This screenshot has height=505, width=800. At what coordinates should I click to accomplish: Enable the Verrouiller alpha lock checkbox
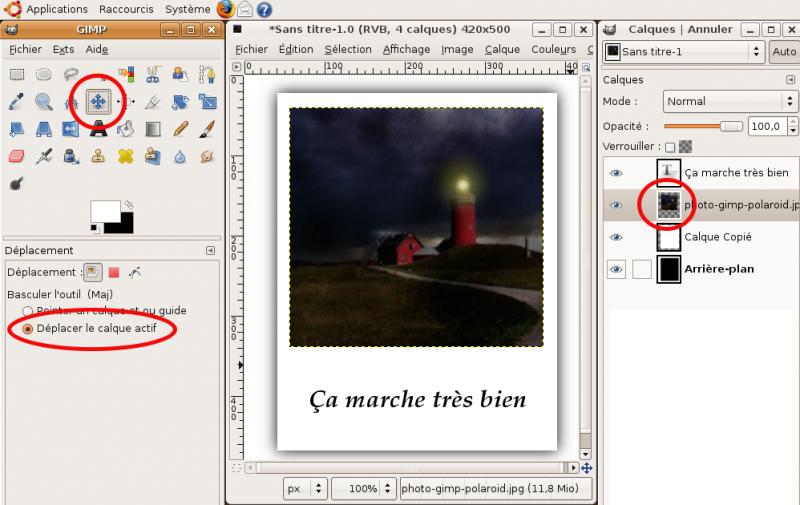pos(670,147)
